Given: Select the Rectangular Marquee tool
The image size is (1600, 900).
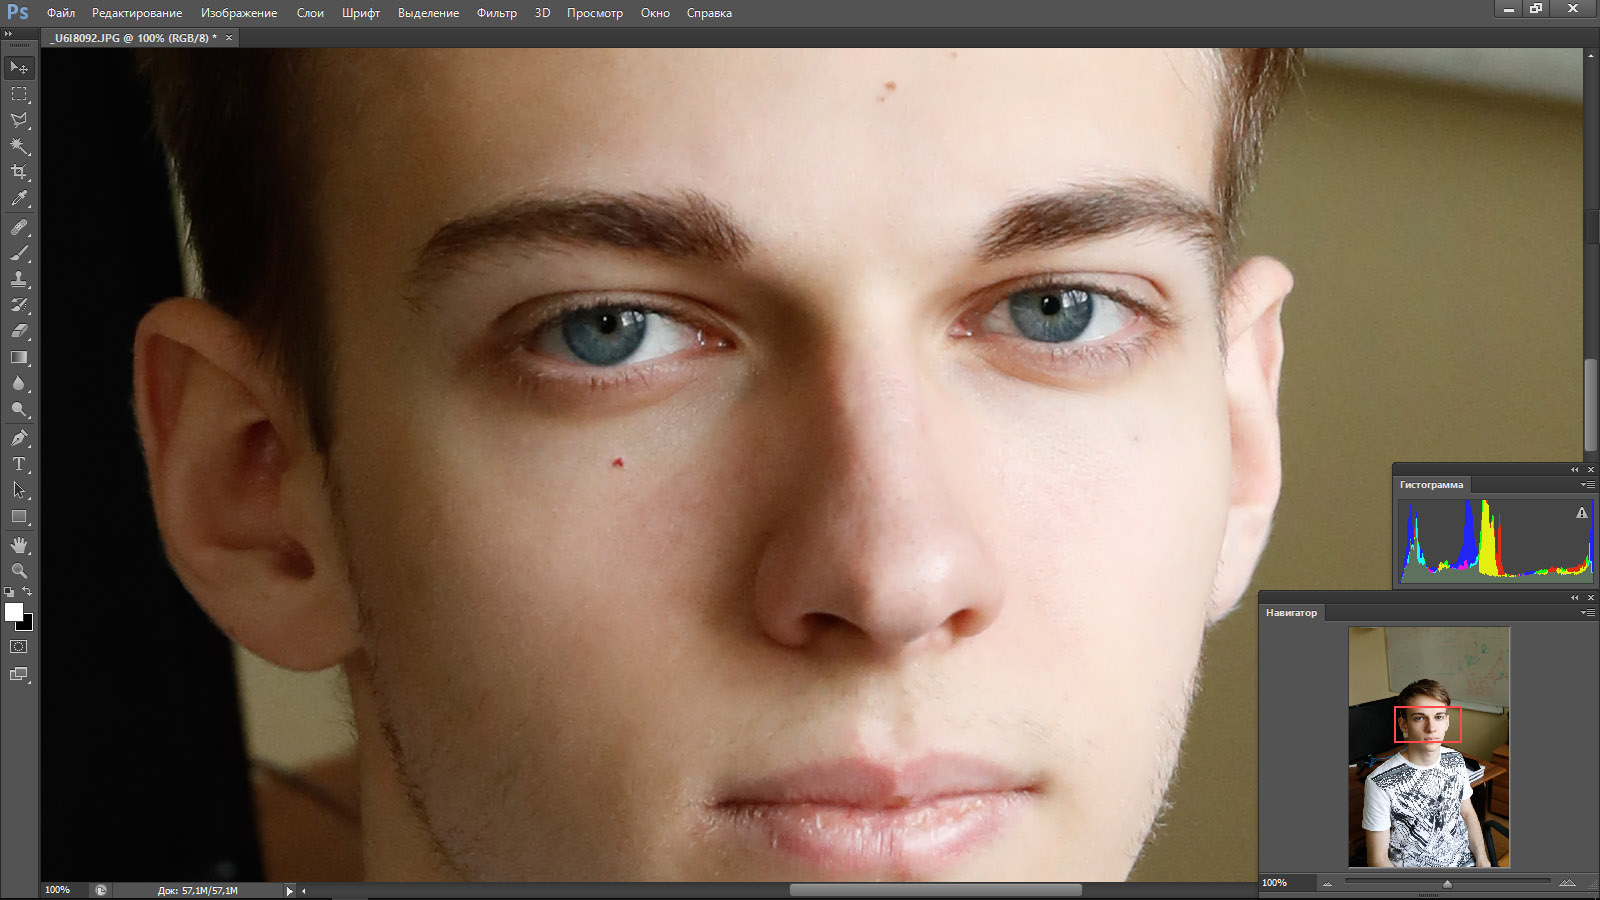Looking at the screenshot, I should (19, 94).
